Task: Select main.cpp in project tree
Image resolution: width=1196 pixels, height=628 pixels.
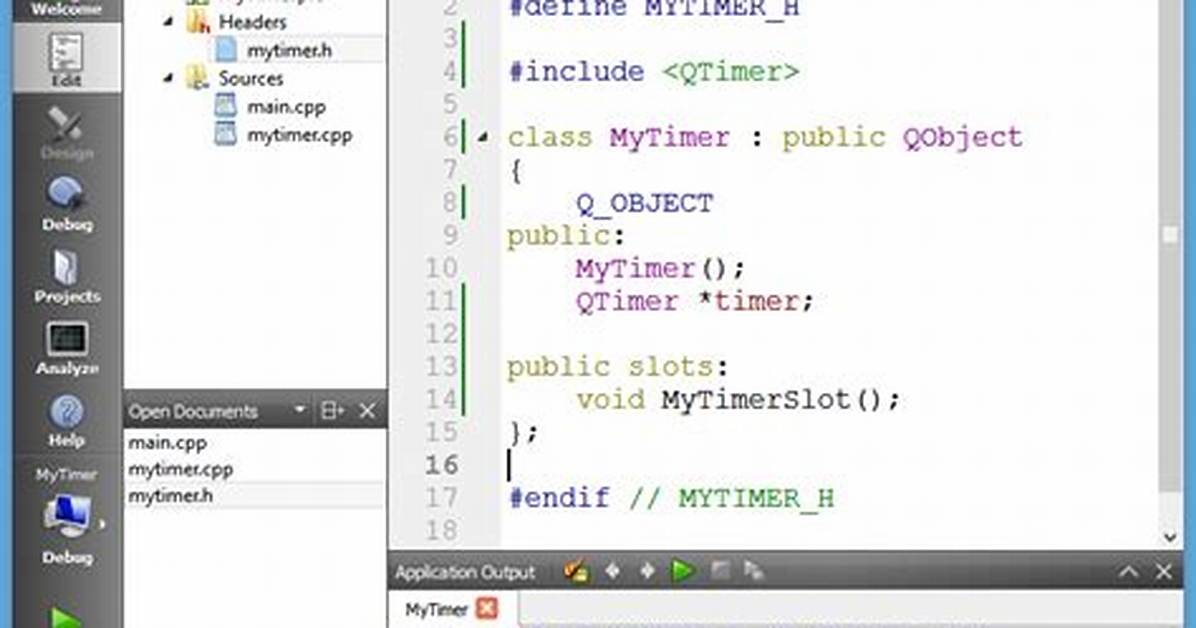Action: tap(286, 107)
